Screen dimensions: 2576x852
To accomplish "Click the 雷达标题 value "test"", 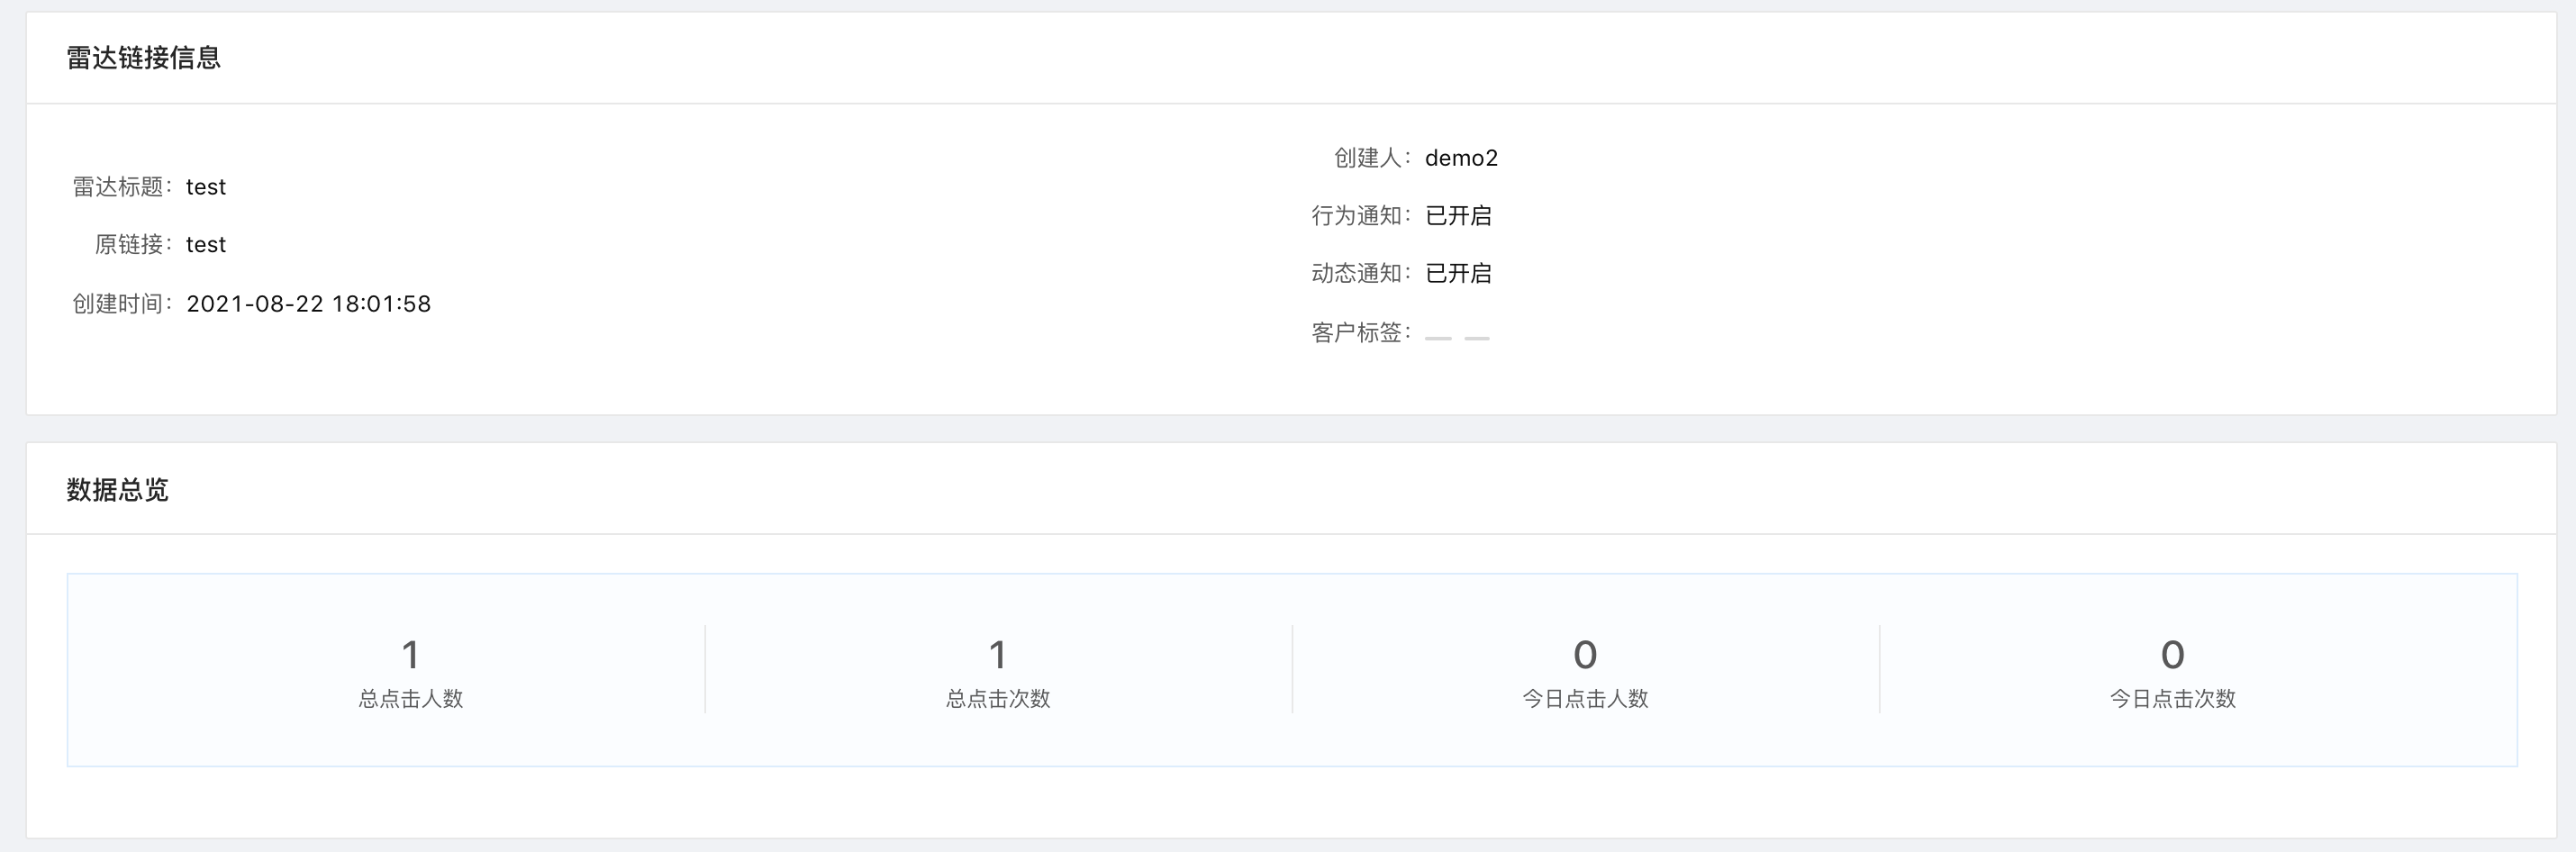I will 206,187.
